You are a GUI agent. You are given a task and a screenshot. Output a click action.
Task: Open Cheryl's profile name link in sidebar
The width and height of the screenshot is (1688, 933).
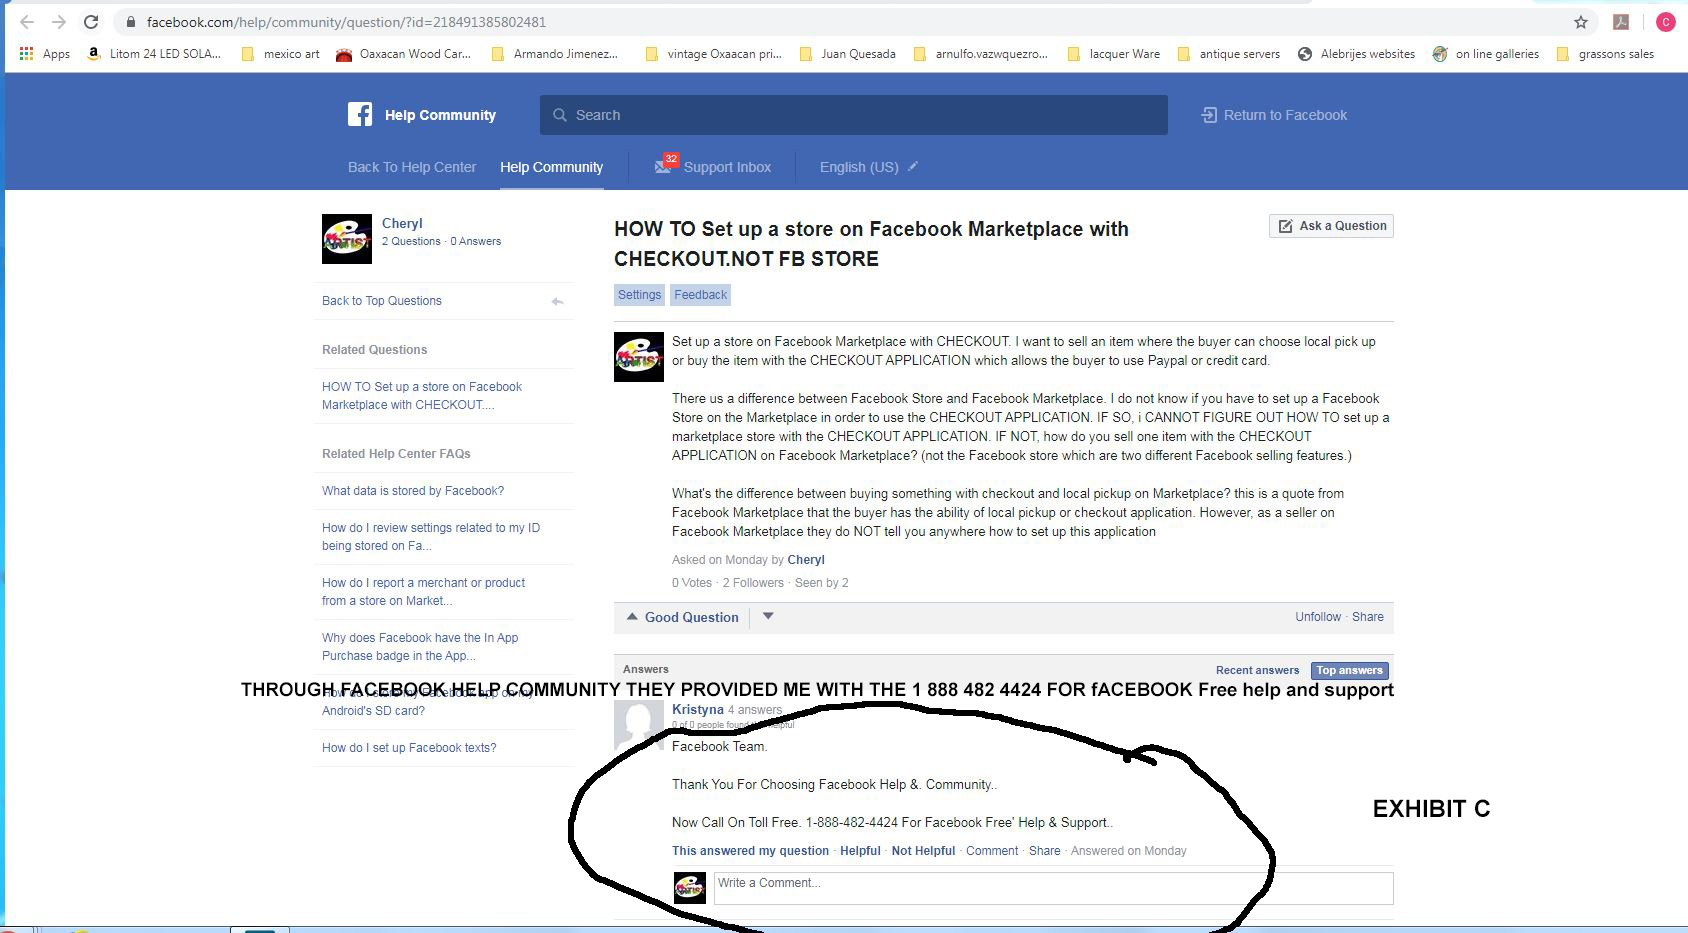click(x=402, y=223)
